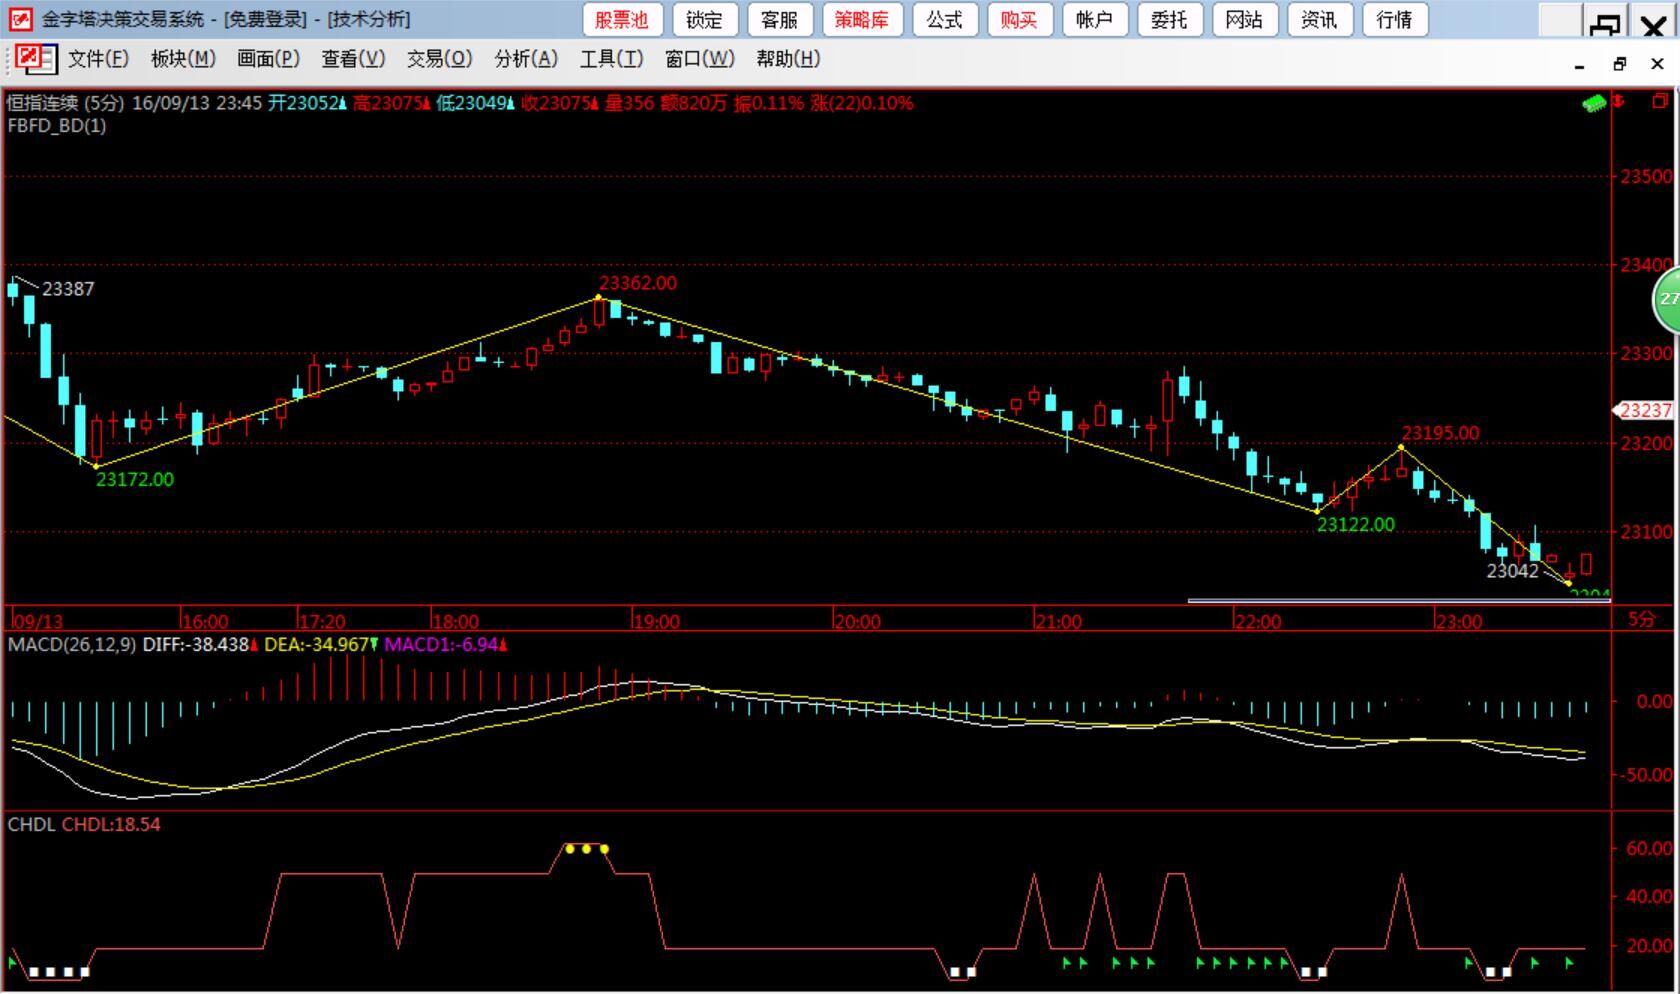Open the 文件(F) menu

tap(98, 59)
